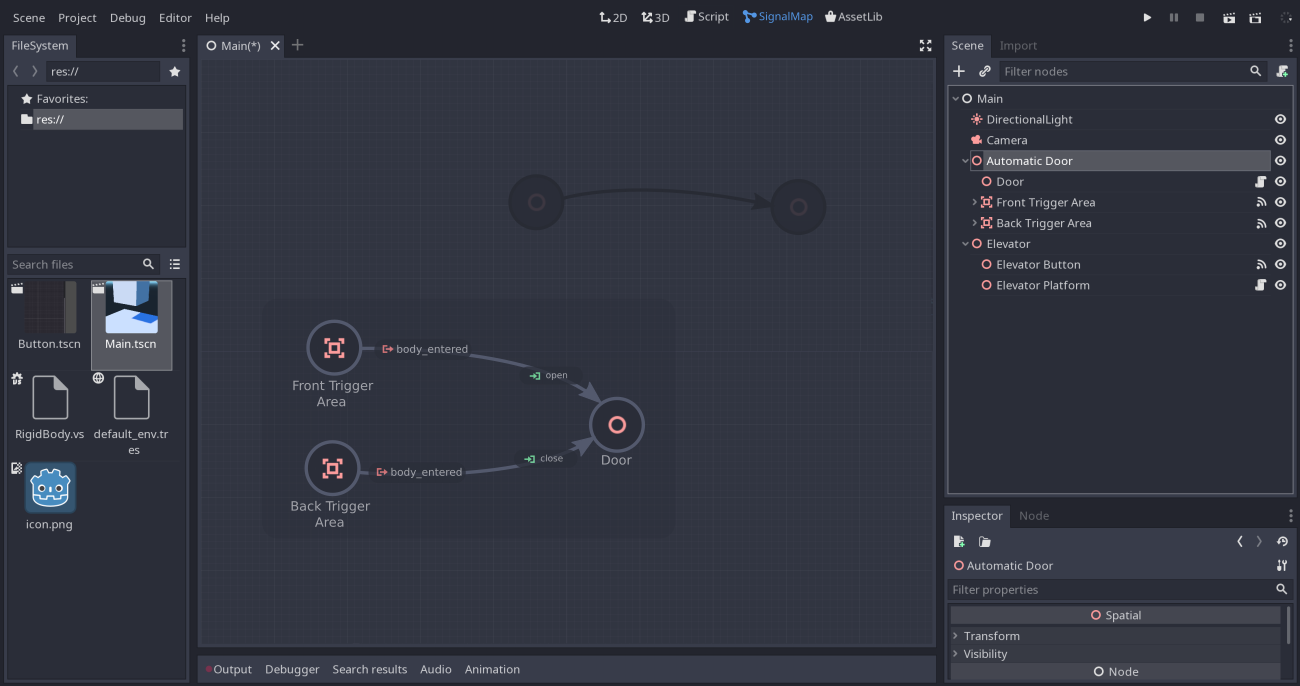Add a new node with the plus icon

958,71
